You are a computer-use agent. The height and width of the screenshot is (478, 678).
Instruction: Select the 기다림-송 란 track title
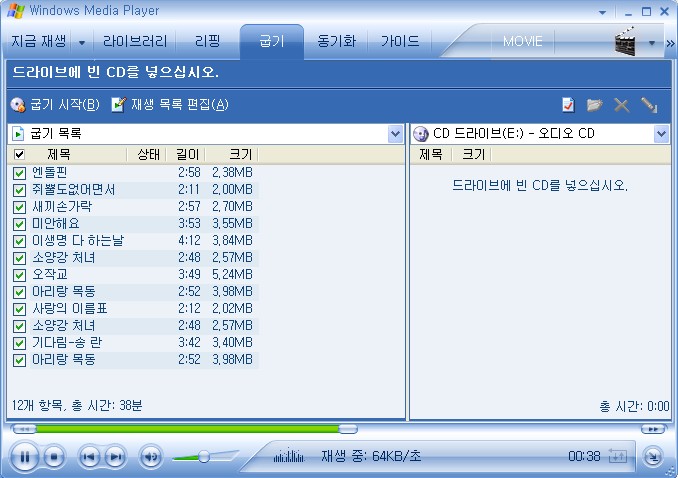[x=67, y=343]
